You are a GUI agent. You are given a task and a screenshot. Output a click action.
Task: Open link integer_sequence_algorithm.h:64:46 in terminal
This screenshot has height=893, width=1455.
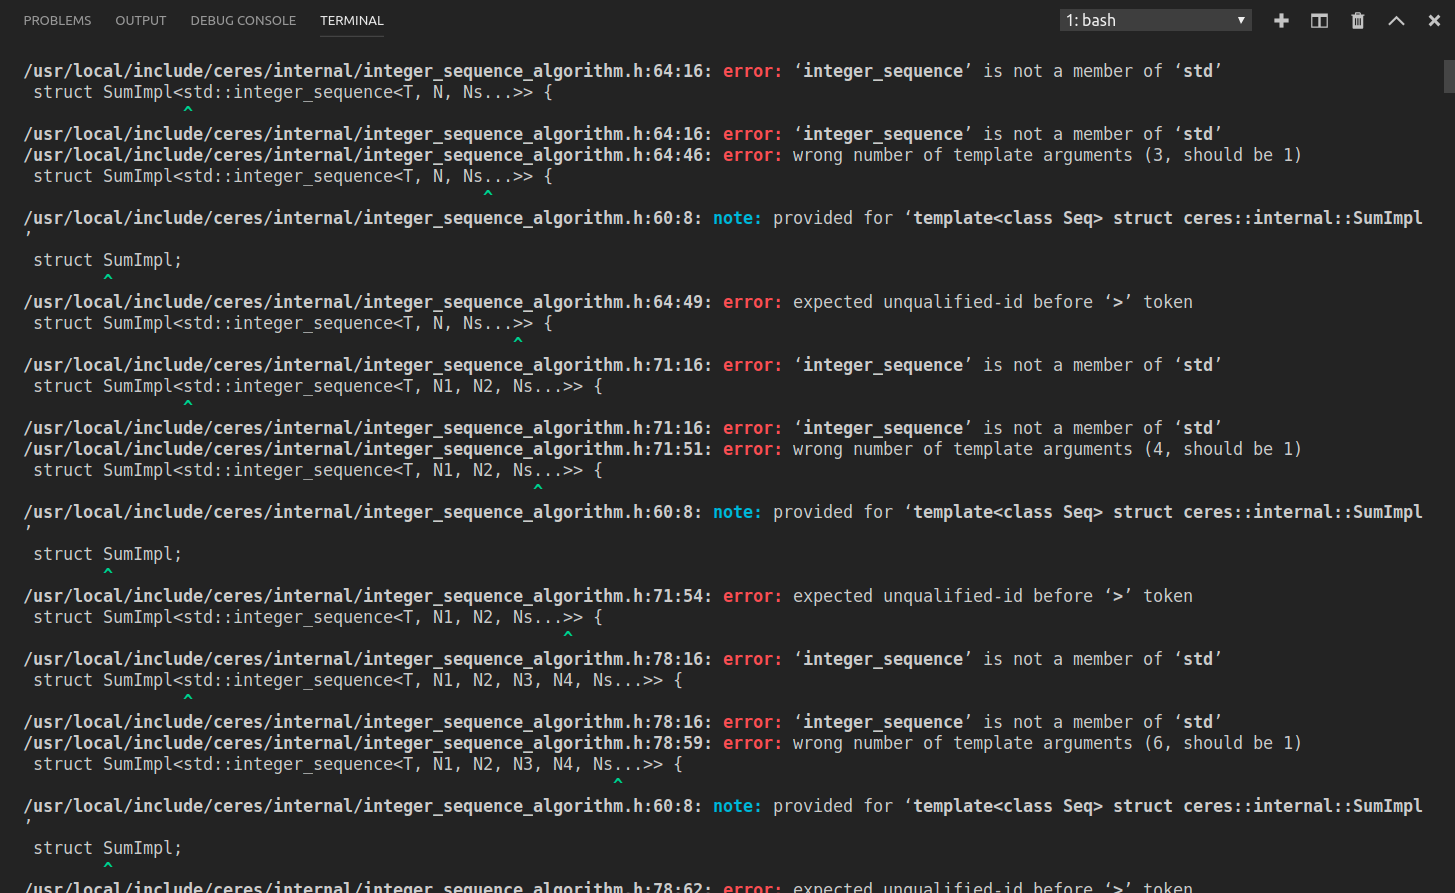click(368, 155)
